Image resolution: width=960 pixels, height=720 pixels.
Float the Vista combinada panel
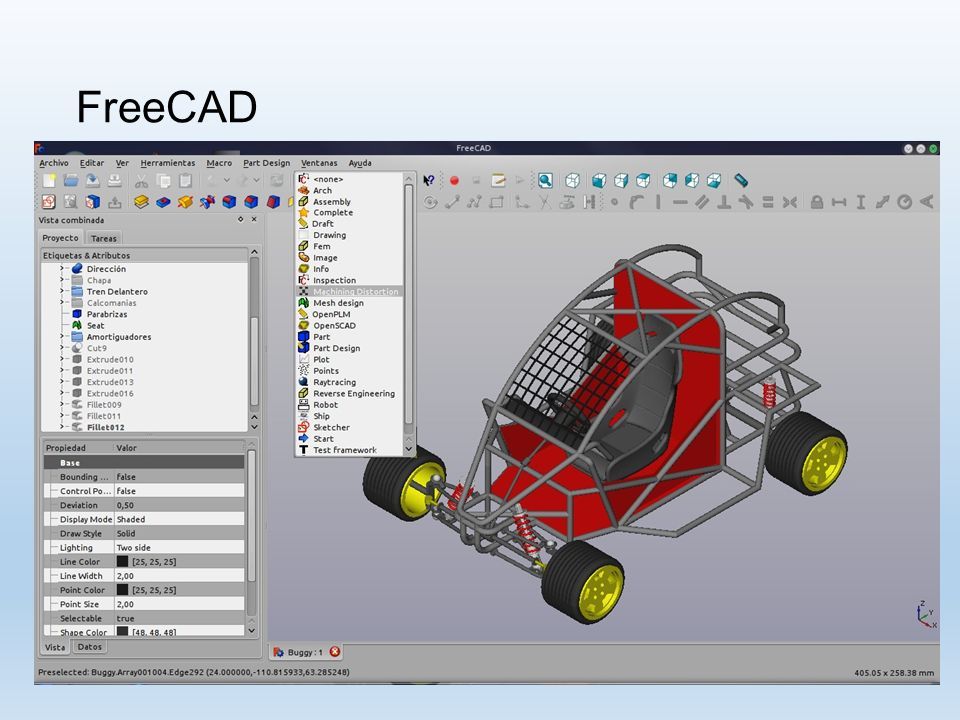point(241,219)
